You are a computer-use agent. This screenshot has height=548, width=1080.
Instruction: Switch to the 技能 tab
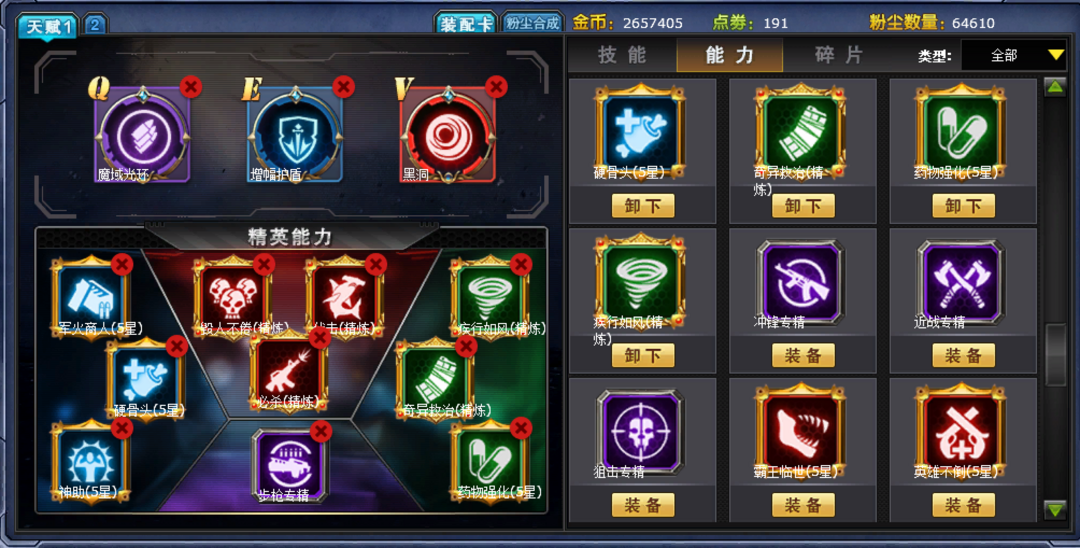pyautogui.click(x=622, y=55)
